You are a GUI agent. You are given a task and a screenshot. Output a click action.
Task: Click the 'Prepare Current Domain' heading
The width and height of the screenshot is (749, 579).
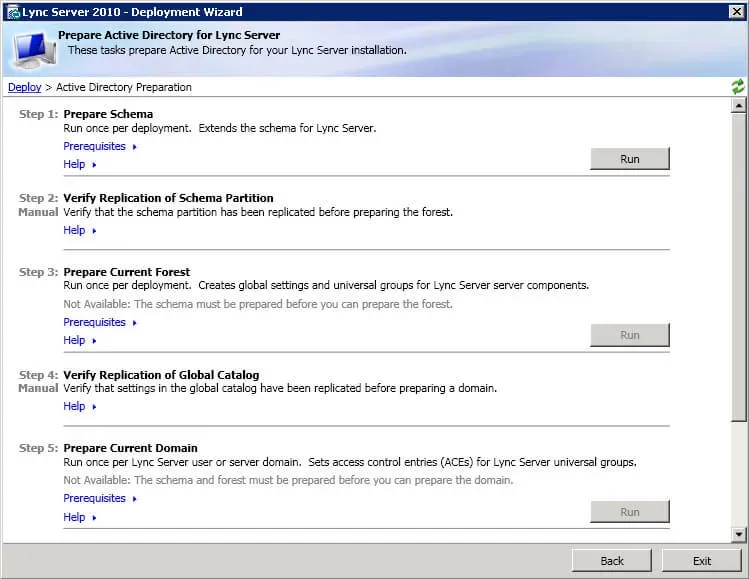[130, 448]
